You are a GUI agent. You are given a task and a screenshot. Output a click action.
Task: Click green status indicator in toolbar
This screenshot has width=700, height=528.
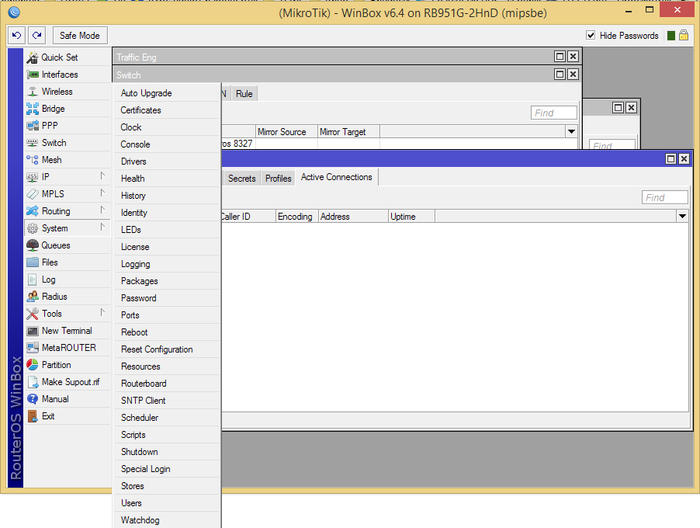pyautogui.click(x=671, y=35)
